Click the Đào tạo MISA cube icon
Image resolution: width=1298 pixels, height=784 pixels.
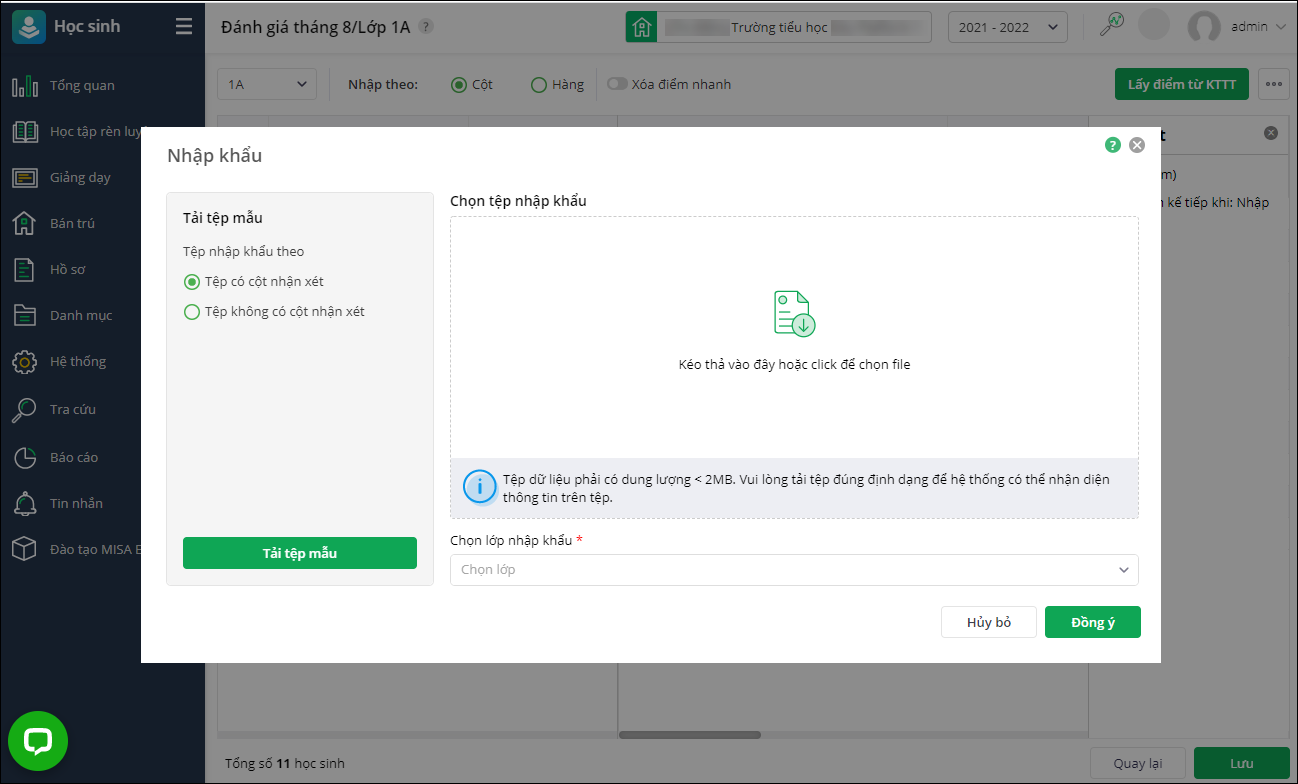click(25, 549)
